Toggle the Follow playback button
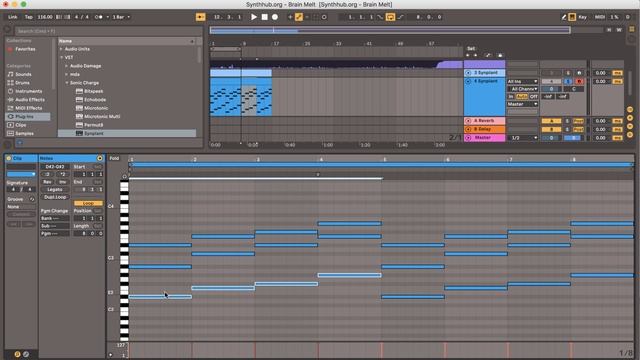Image resolution: width=640 pixels, height=360 pixels. (x=200, y=17)
